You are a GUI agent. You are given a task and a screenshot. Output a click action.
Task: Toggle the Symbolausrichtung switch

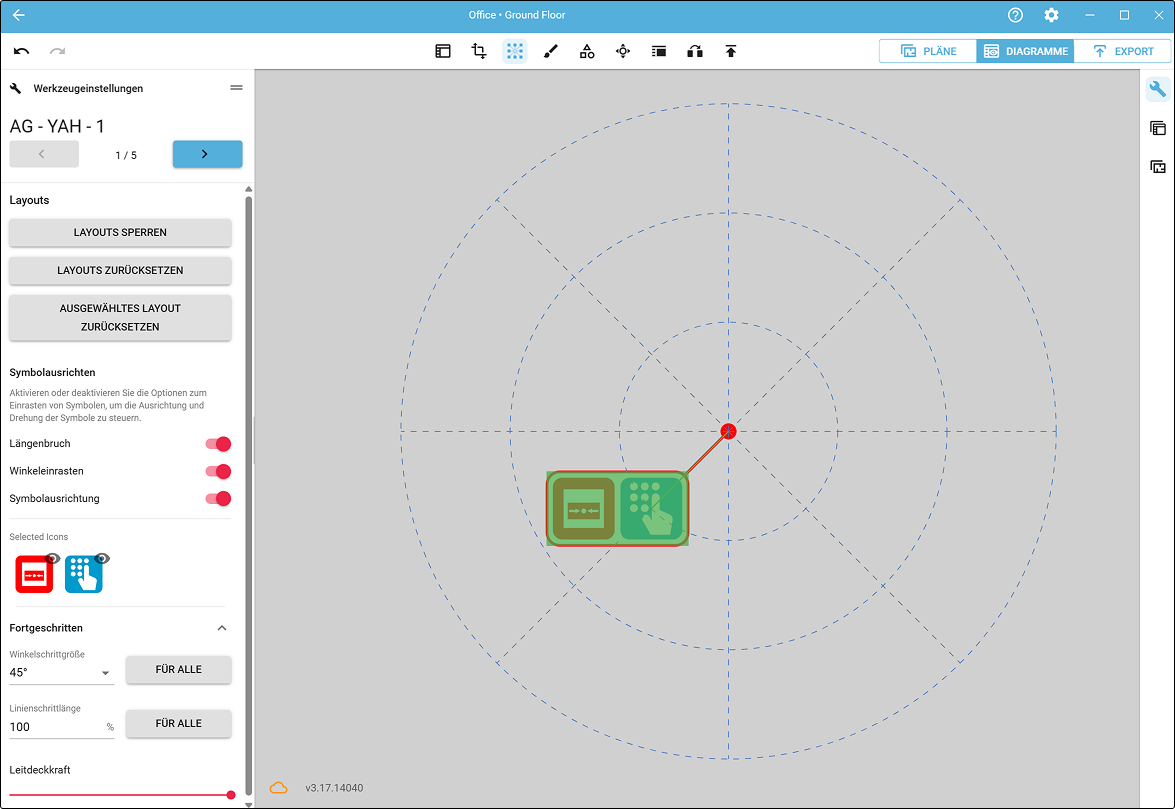click(218, 499)
